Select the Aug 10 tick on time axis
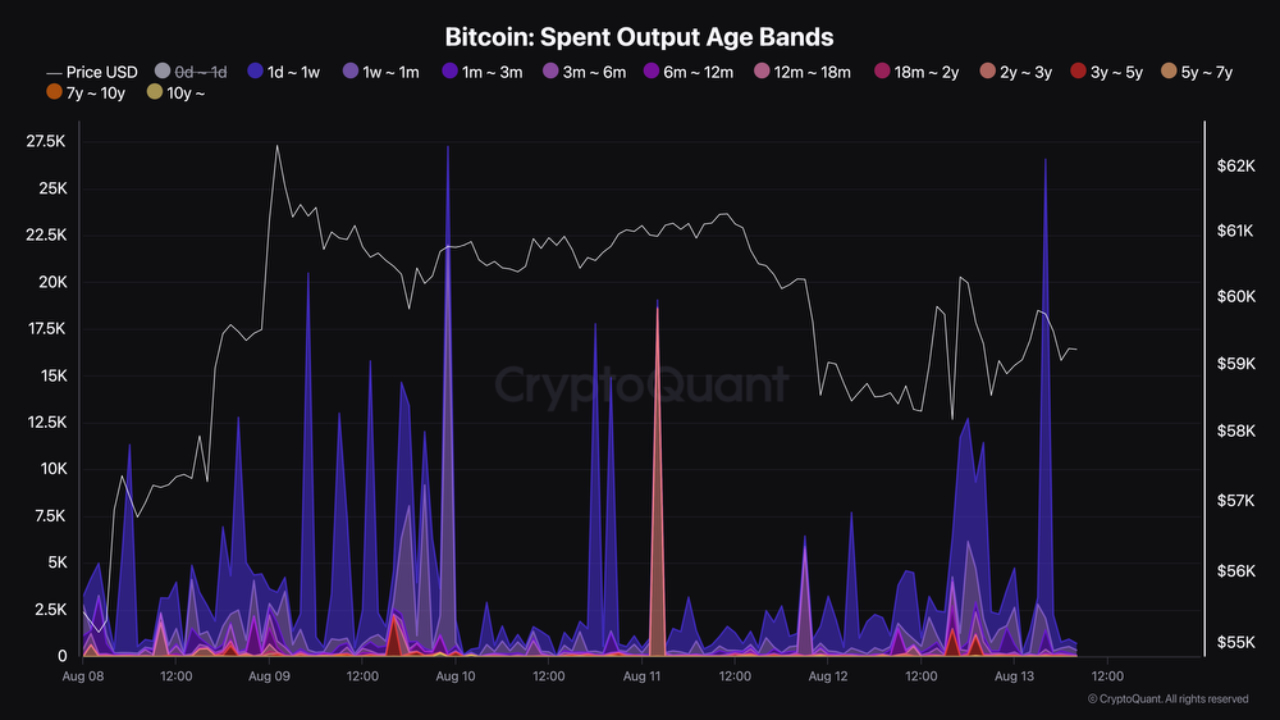 point(455,676)
